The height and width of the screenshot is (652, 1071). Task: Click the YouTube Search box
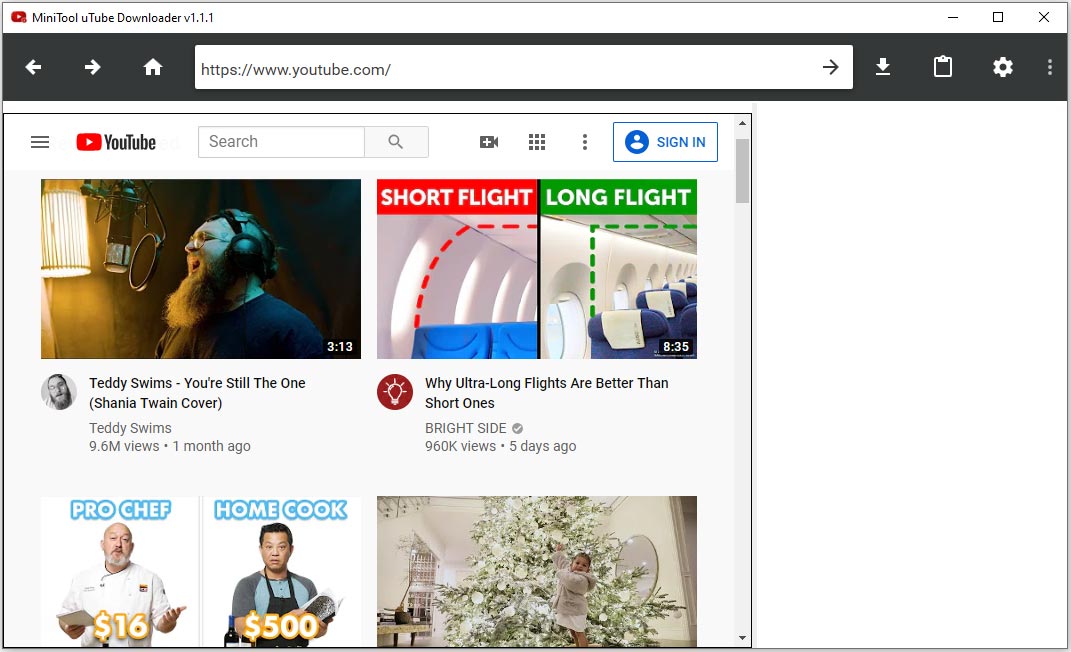click(281, 142)
